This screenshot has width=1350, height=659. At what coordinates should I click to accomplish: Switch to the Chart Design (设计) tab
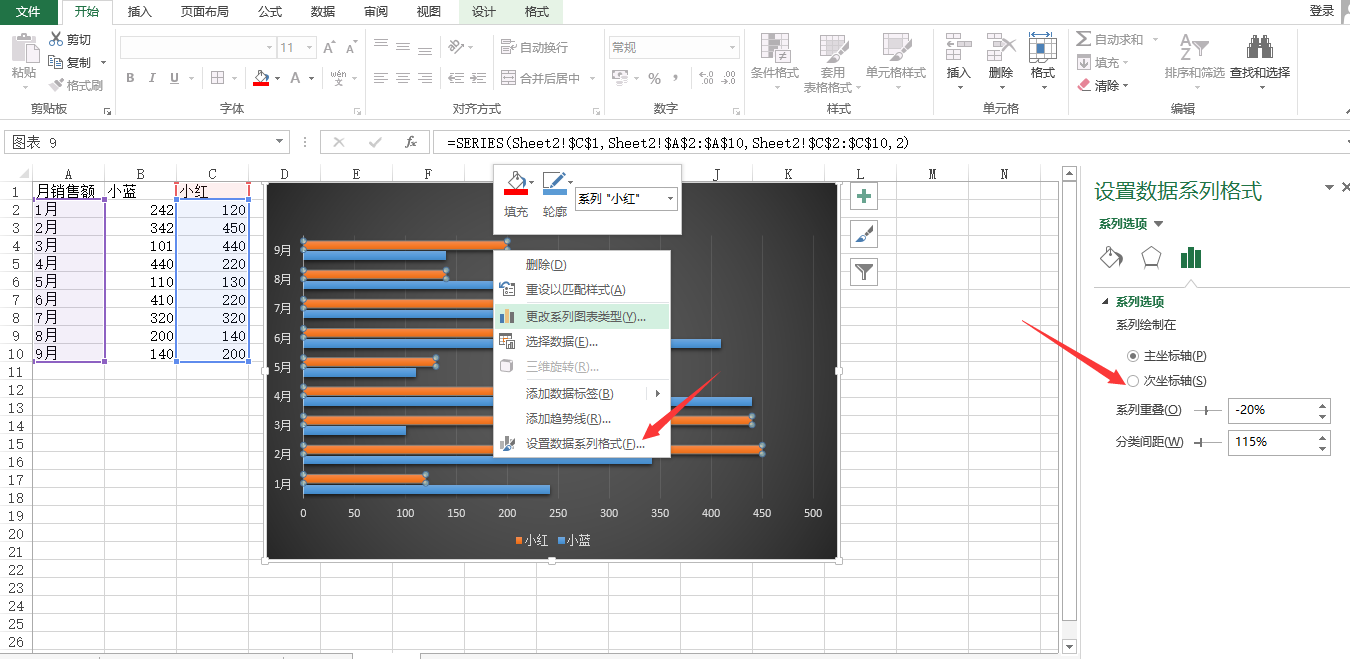tap(484, 12)
